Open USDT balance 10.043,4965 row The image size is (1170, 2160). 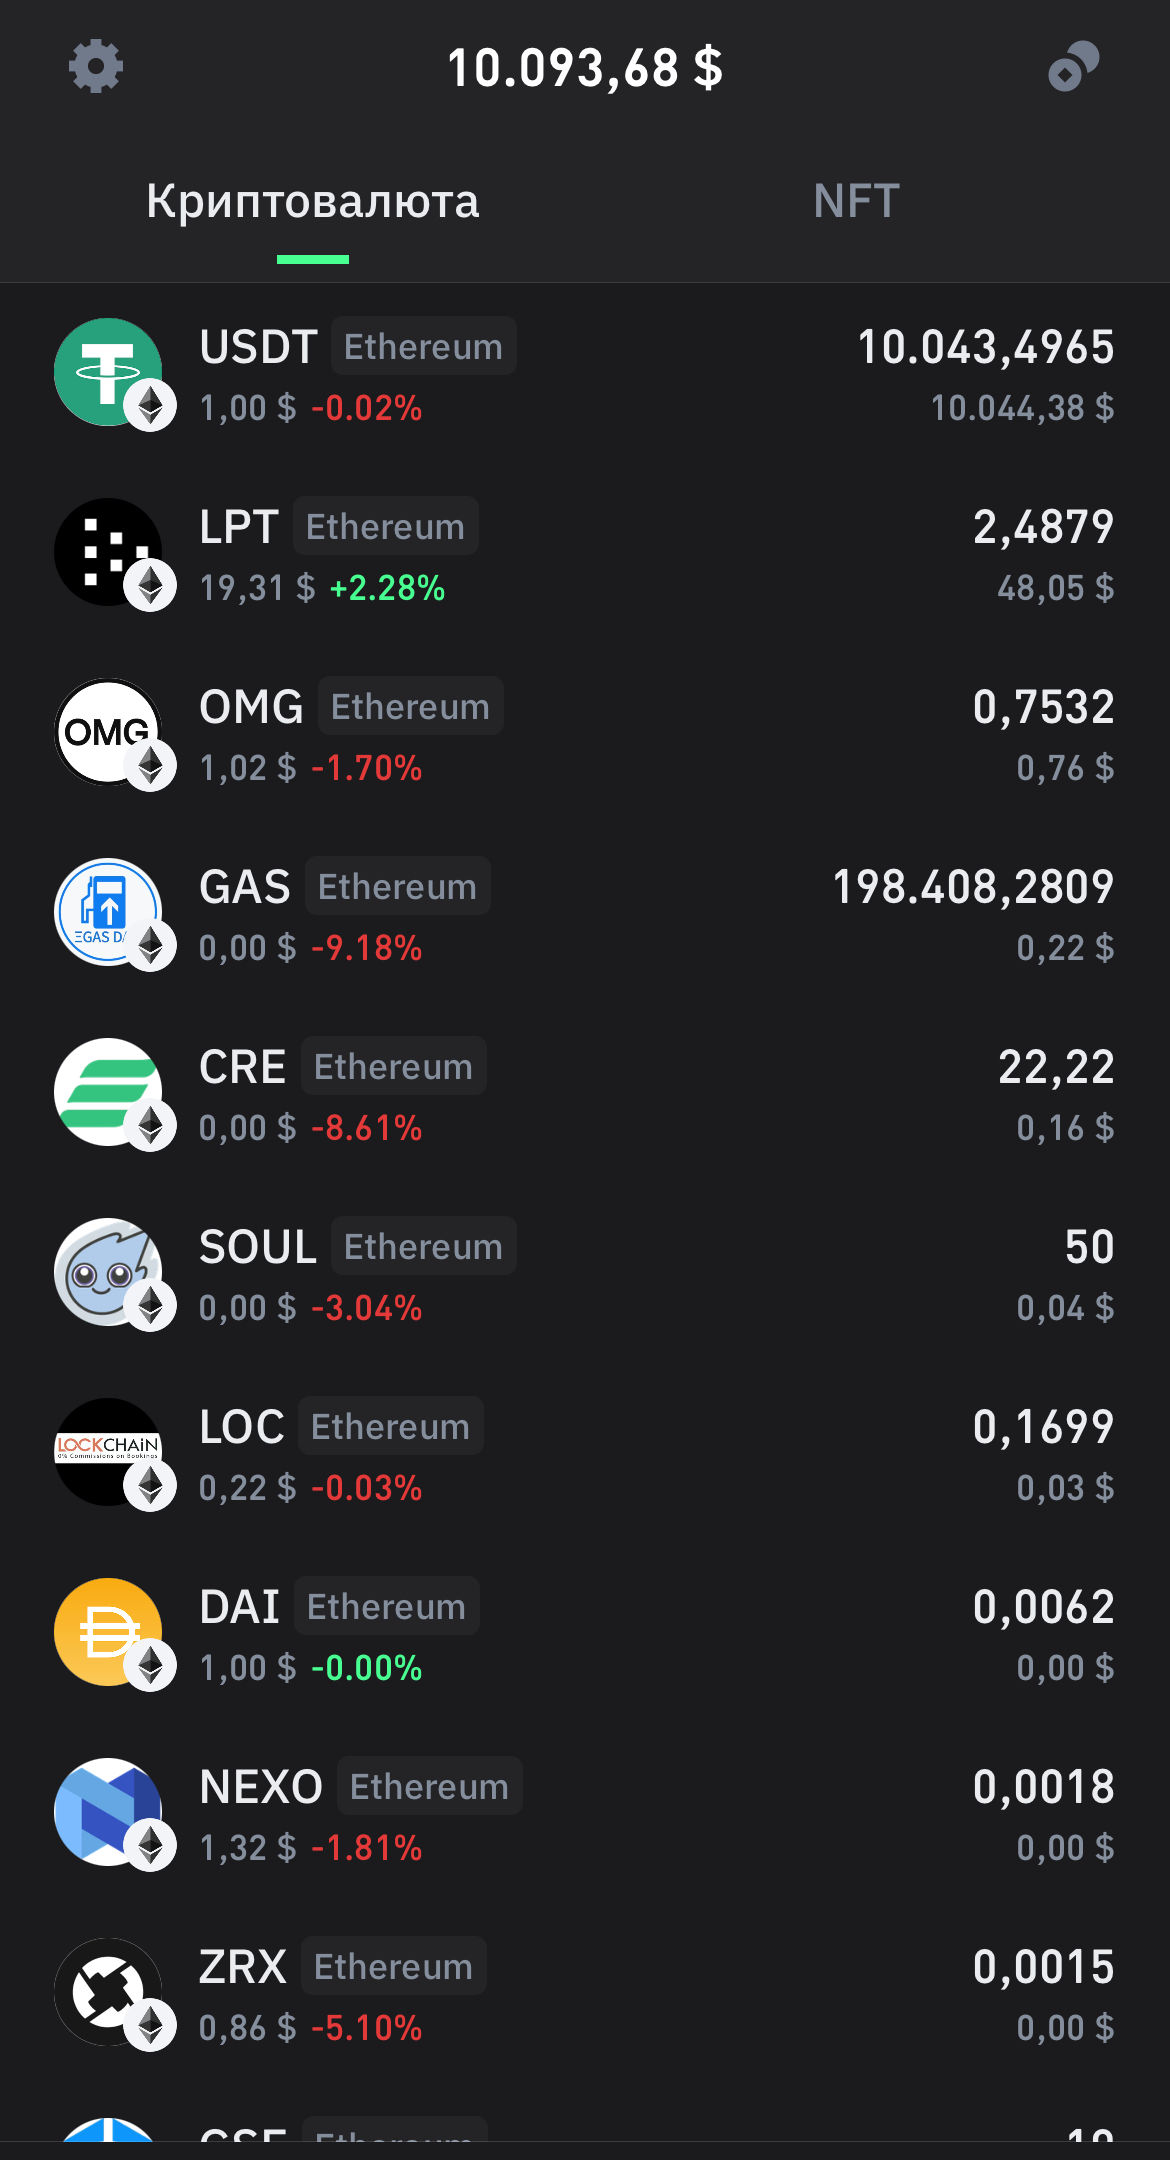[585, 372]
